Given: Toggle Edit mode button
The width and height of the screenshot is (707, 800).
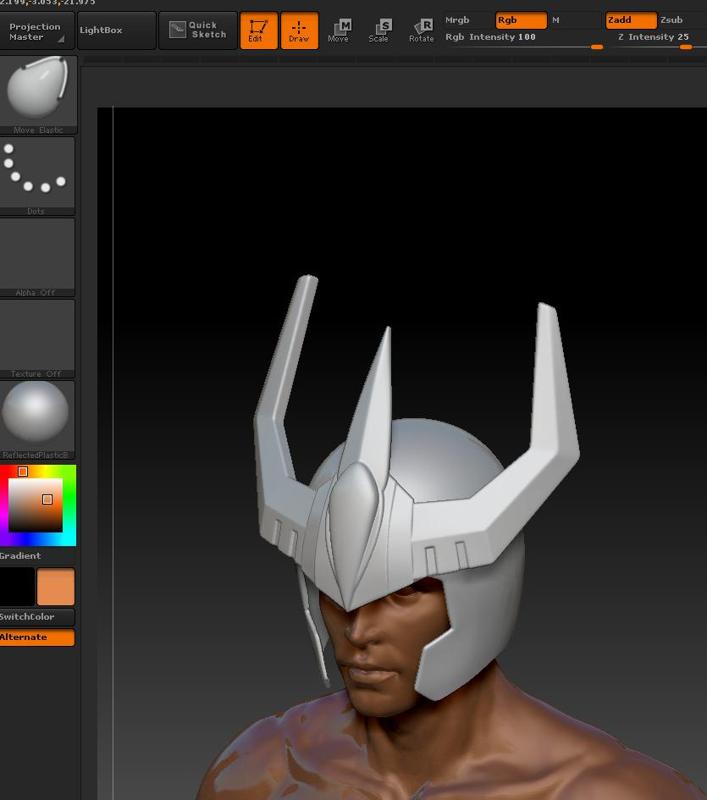Looking at the screenshot, I should (259, 31).
